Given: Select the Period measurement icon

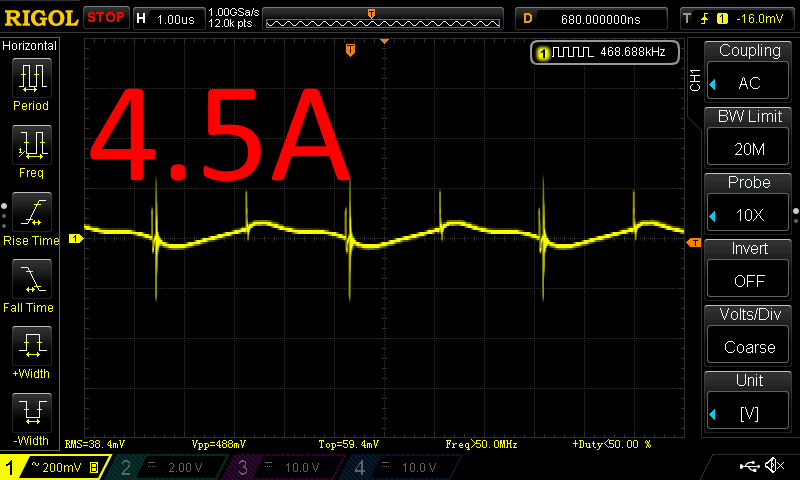Looking at the screenshot, I should (x=32, y=78).
